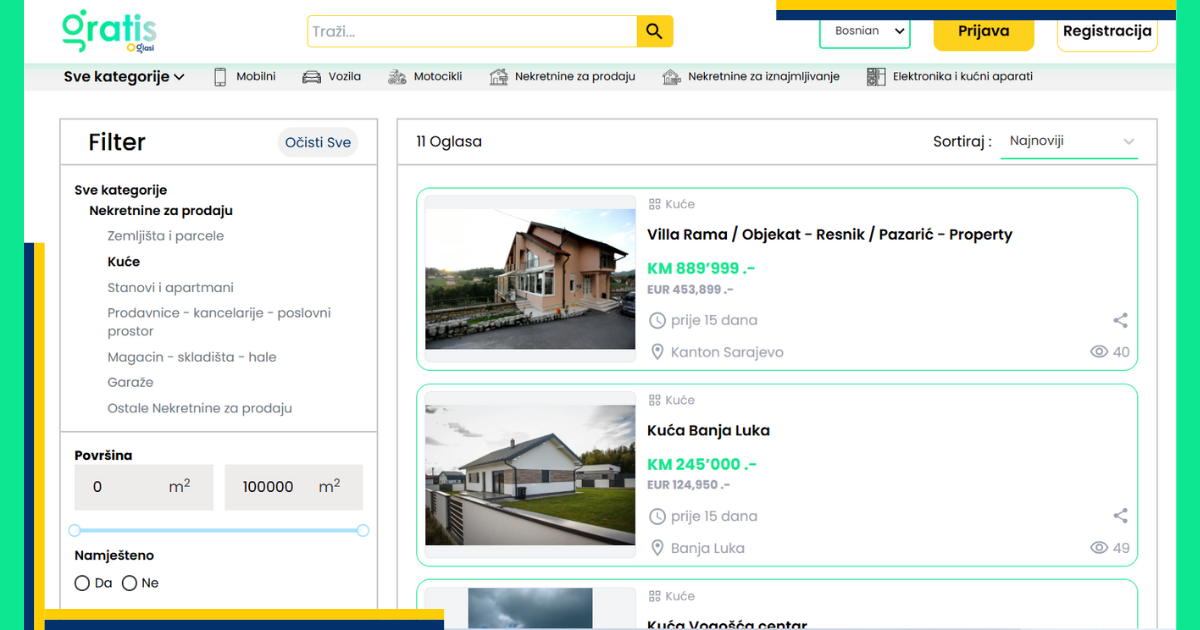
Task: Open Motocikli category
Action: point(438,76)
